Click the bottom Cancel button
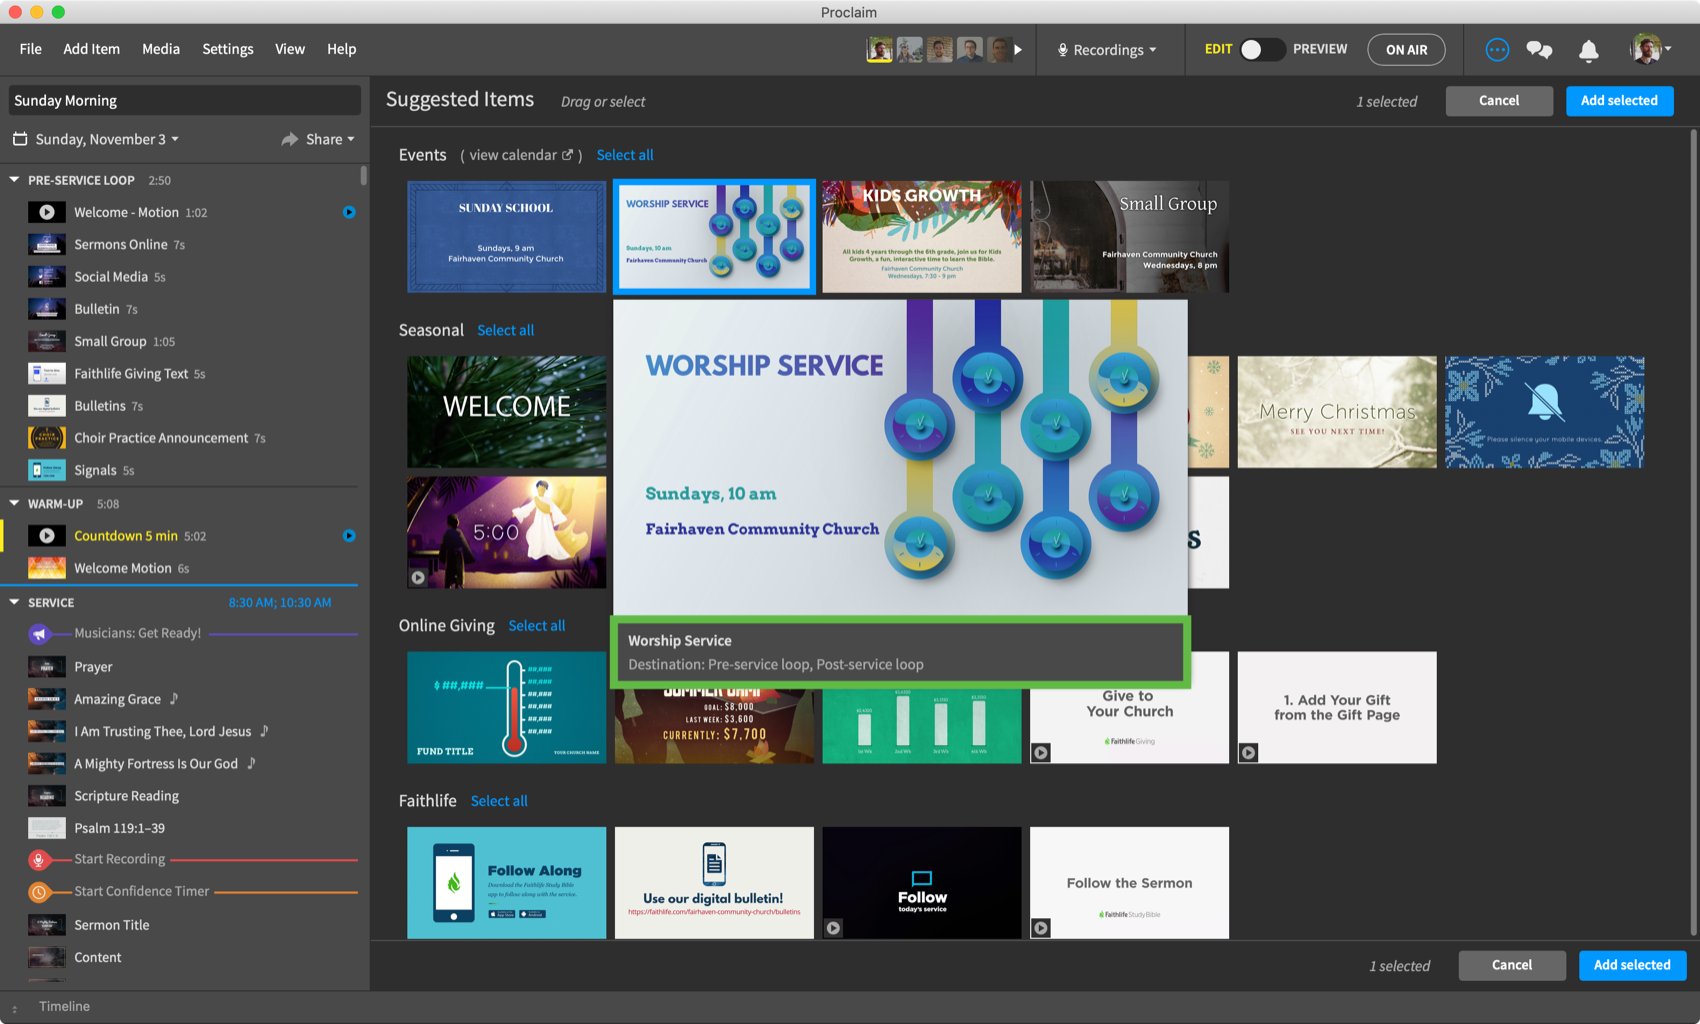 (x=1512, y=965)
